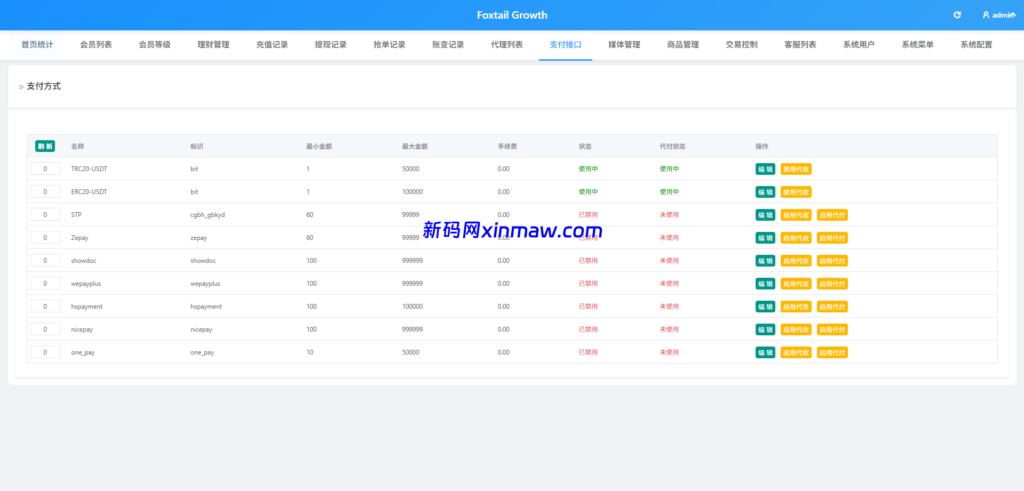This screenshot has height=491, width=1024.
Task: Go to the 客服列表 tab
Action: (x=800, y=45)
